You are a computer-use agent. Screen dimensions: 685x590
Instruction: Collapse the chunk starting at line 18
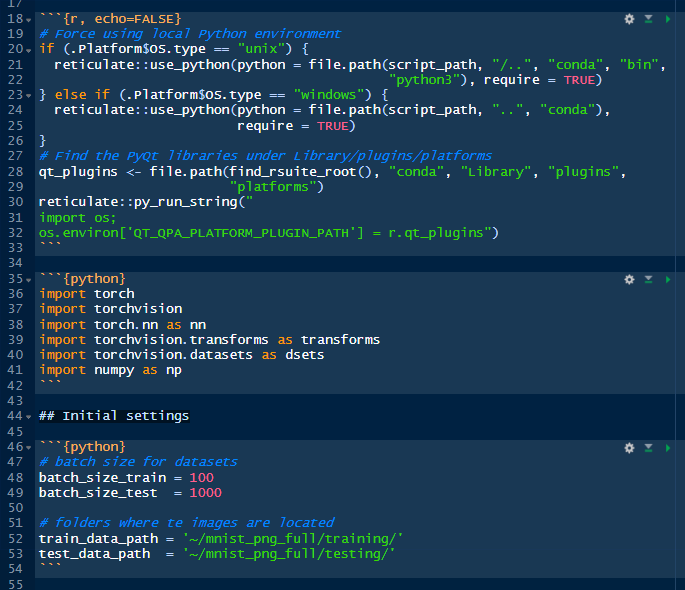coord(29,19)
